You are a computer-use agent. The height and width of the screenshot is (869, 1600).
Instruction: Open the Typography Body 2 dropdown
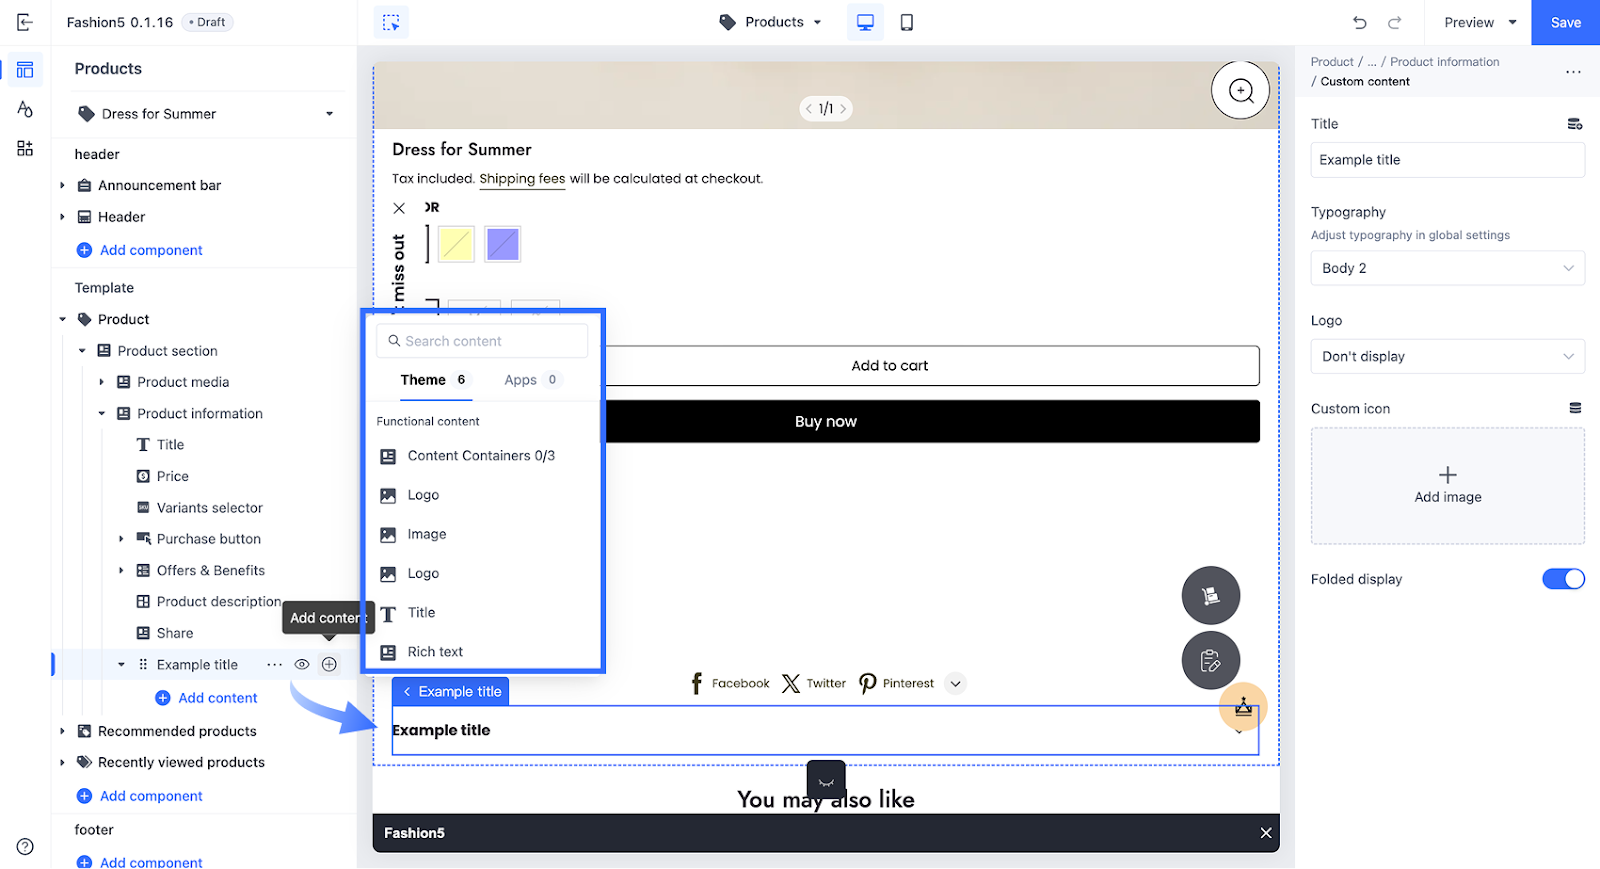[x=1446, y=268]
